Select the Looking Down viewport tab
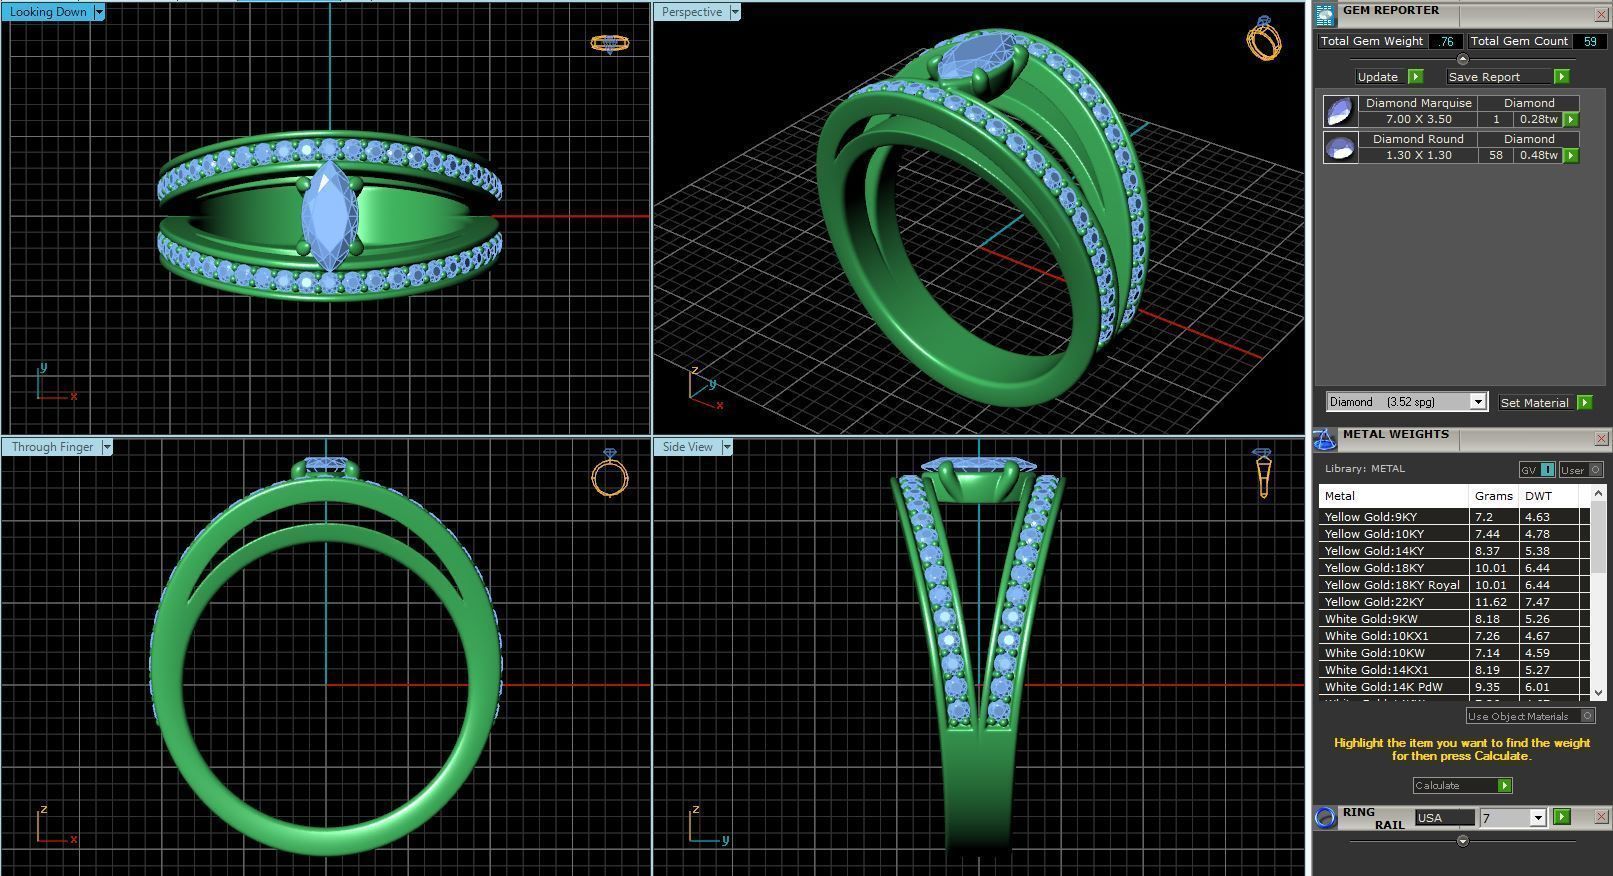 click(x=48, y=13)
